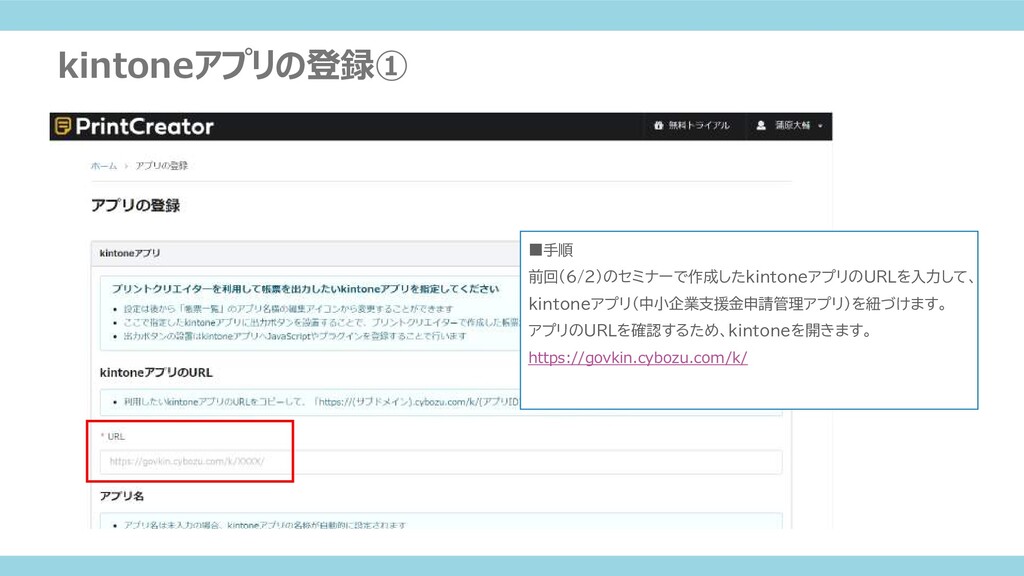Click the bullet text starting アプリ名は未入力の場合

click(265, 525)
